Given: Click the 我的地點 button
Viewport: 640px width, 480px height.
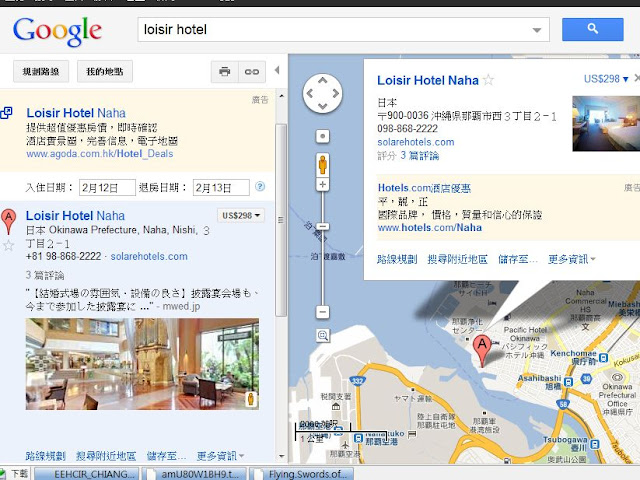Looking at the screenshot, I should pyautogui.click(x=104, y=72).
